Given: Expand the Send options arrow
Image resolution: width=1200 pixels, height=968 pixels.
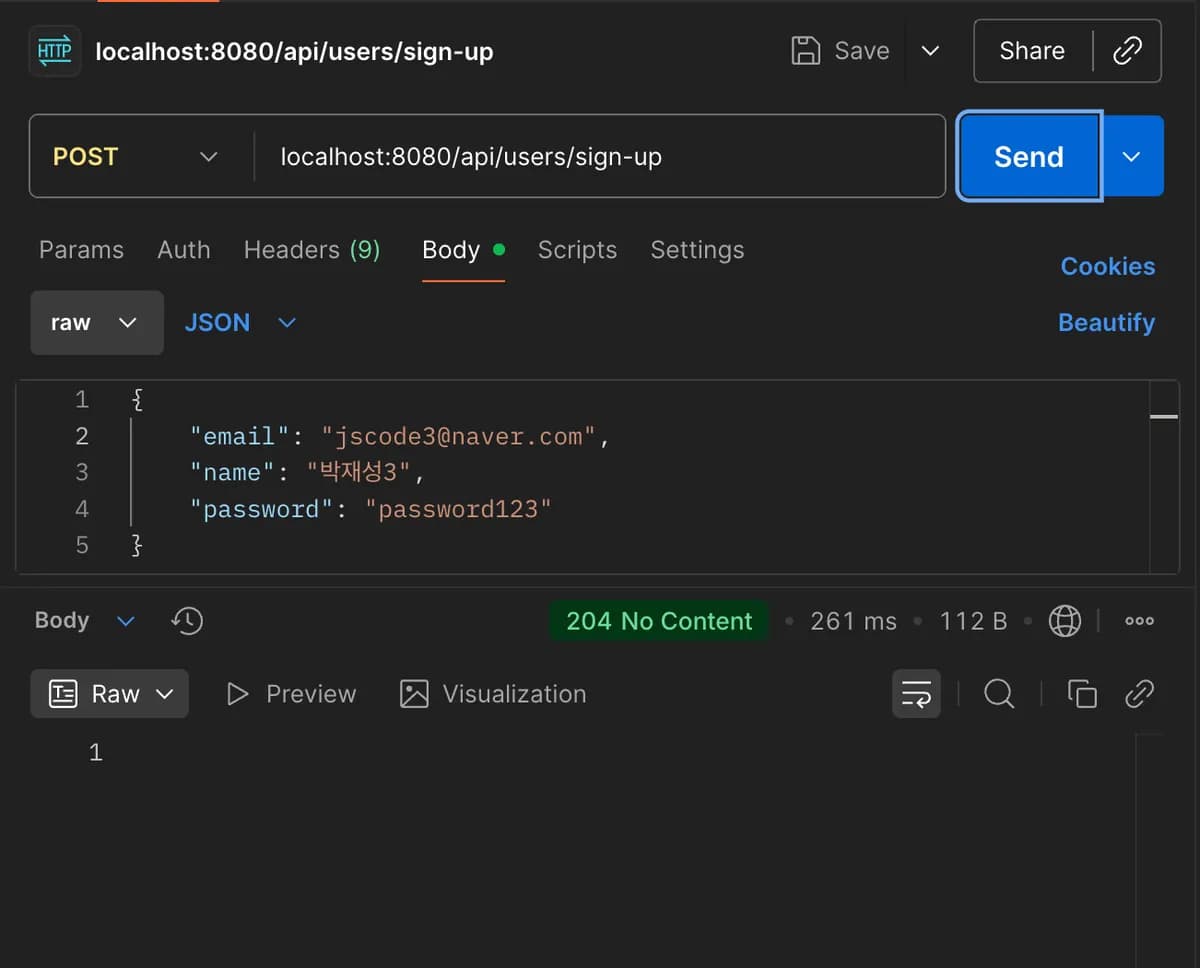Looking at the screenshot, I should [1132, 157].
